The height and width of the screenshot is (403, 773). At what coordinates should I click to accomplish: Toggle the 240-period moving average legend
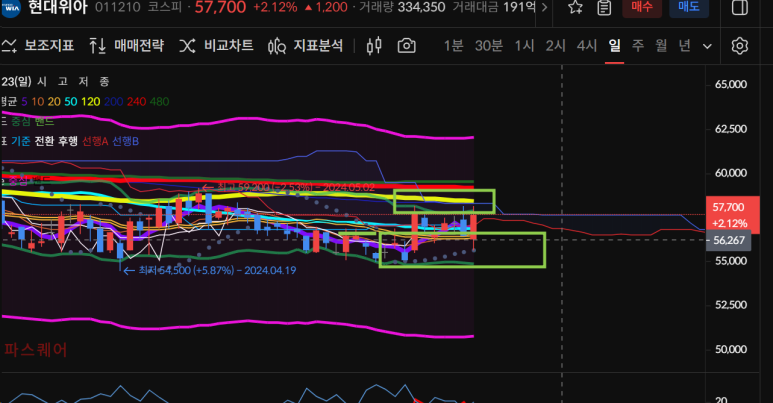point(137,102)
